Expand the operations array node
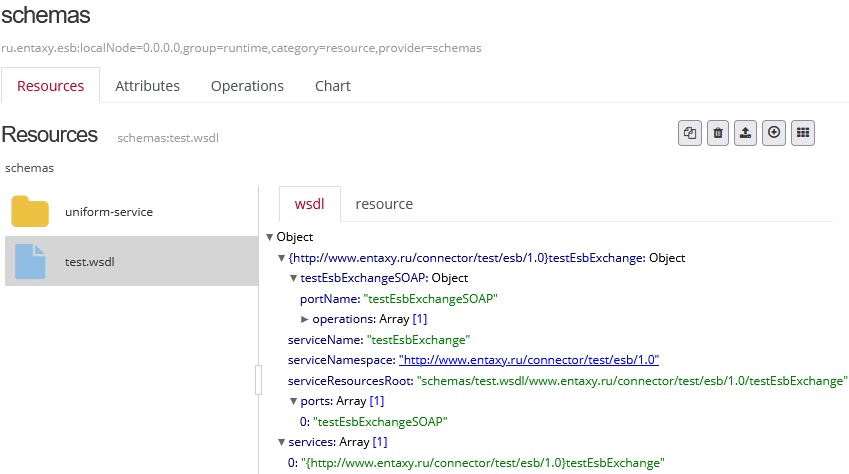 coord(305,319)
